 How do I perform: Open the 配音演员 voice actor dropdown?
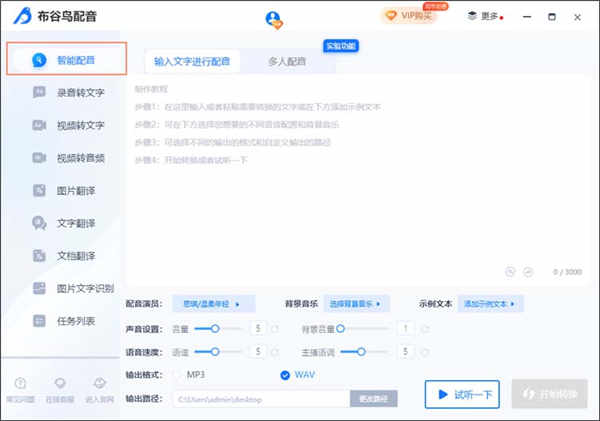pos(214,304)
